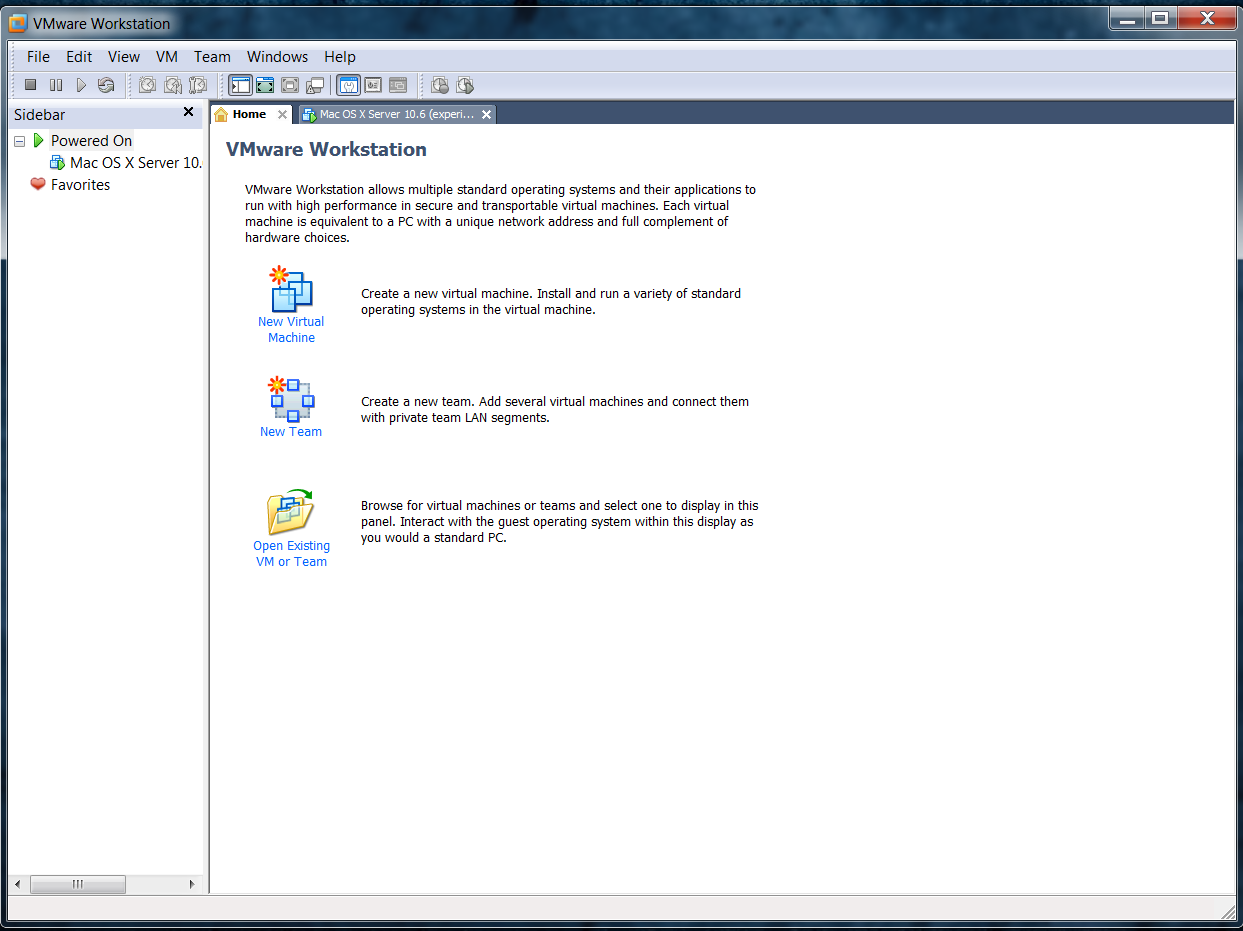Click the VMware Workstation title bar icon

point(17,23)
